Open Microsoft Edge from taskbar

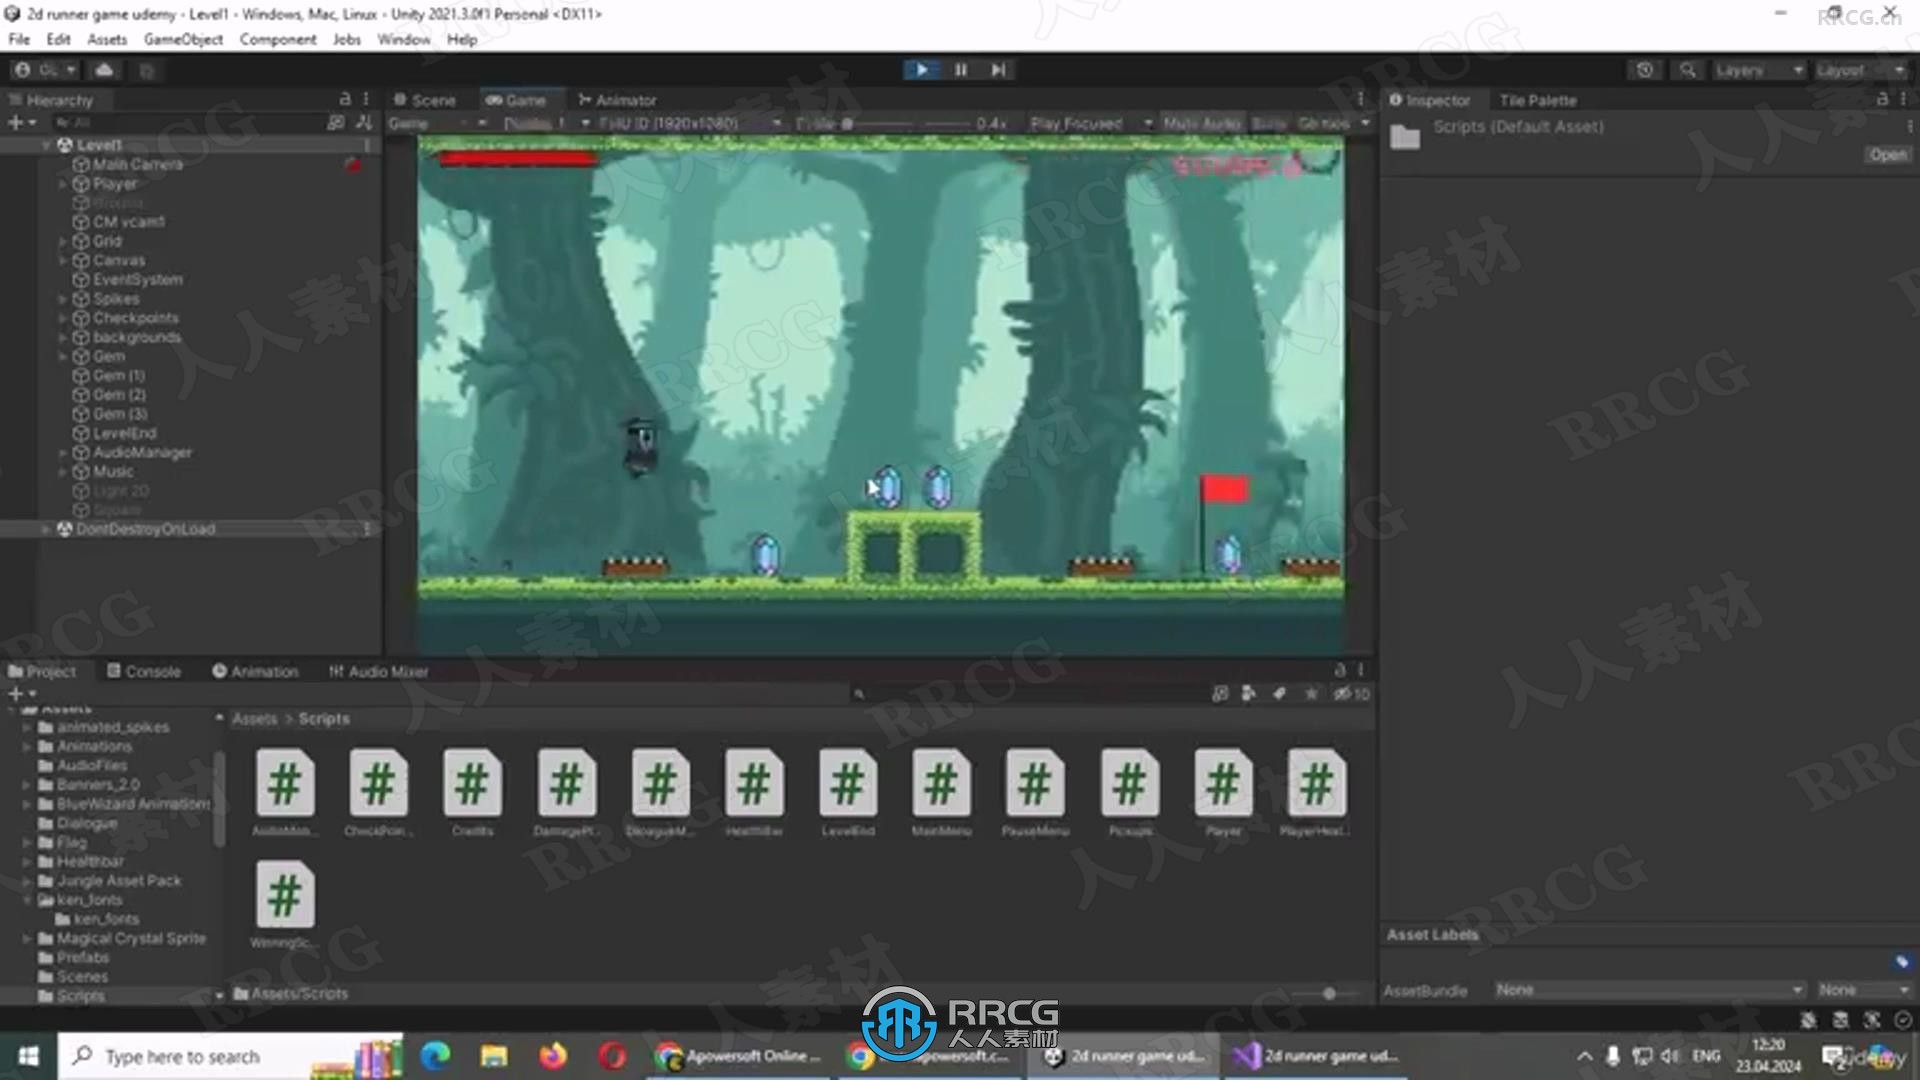435,1056
